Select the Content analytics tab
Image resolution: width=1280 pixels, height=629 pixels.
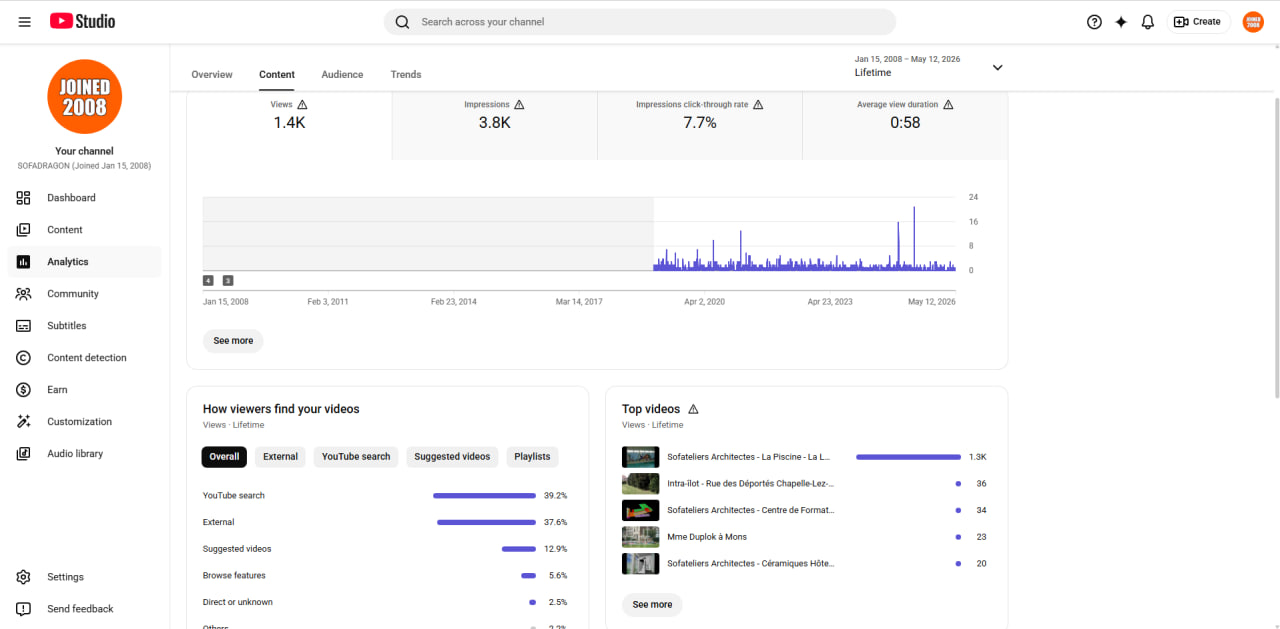tap(277, 74)
